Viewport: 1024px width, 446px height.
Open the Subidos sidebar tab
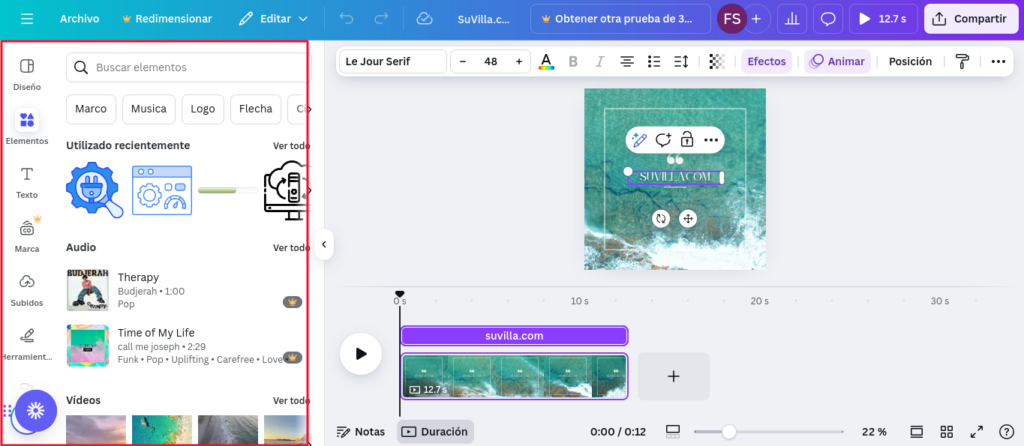[x=27, y=291]
